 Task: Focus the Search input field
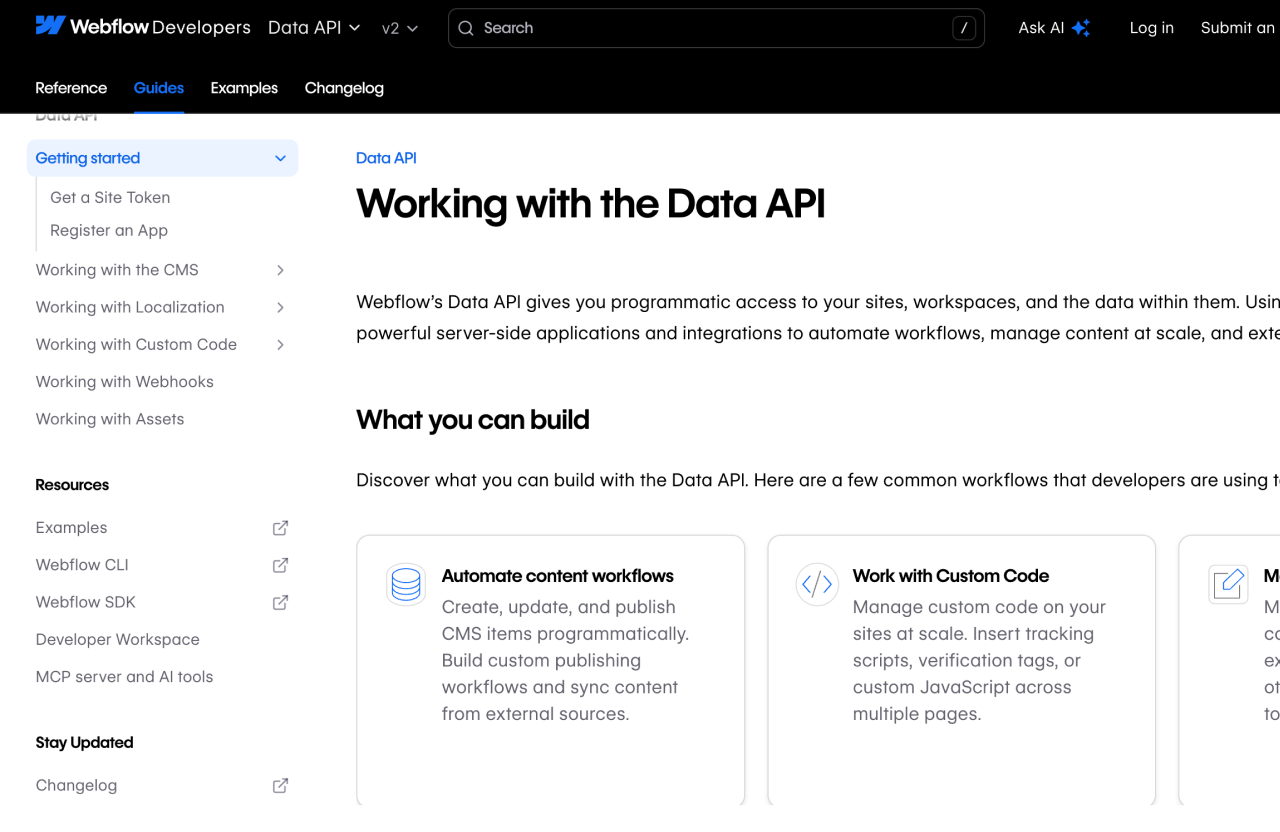click(716, 28)
